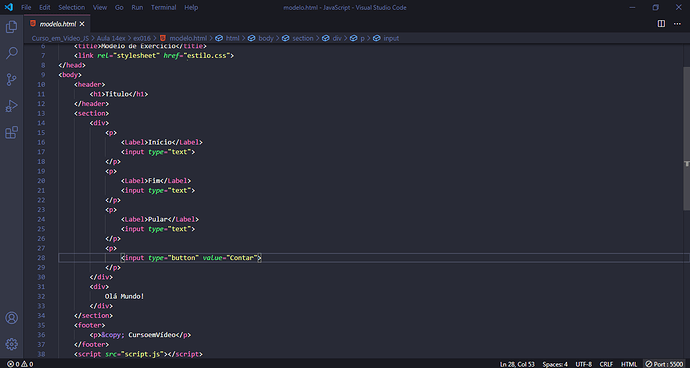Open the Terminal menu
690x368 pixels.
click(x=164, y=7)
